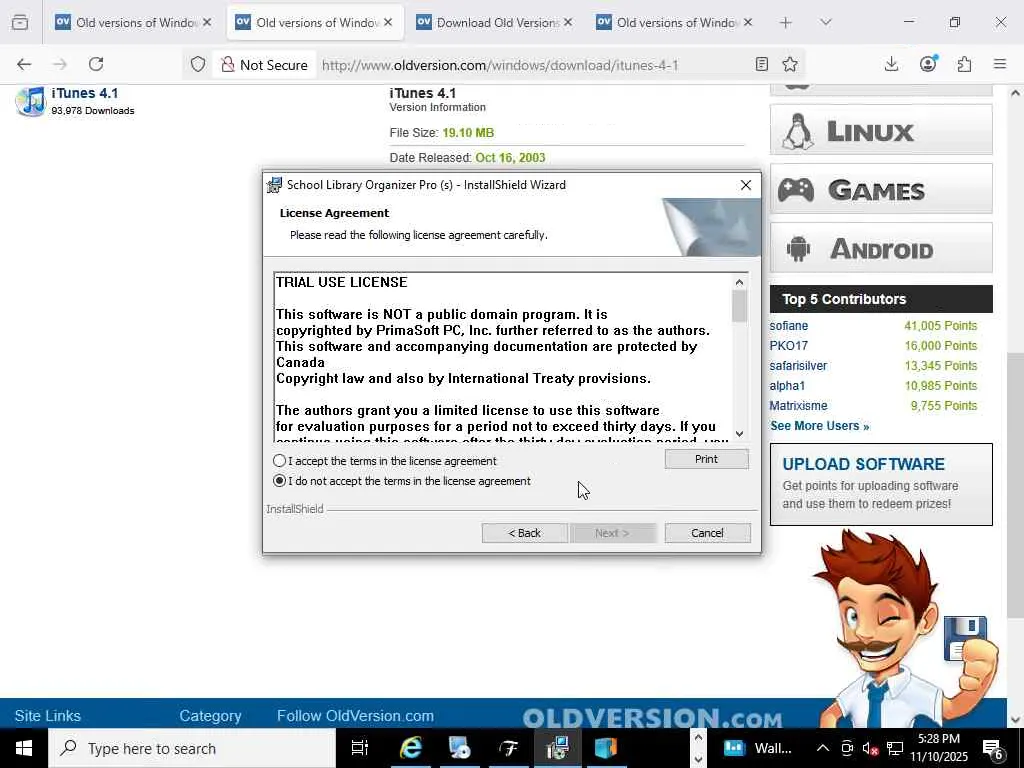Open the extensions puzzle icon
1024x768 pixels.
(x=964, y=64)
